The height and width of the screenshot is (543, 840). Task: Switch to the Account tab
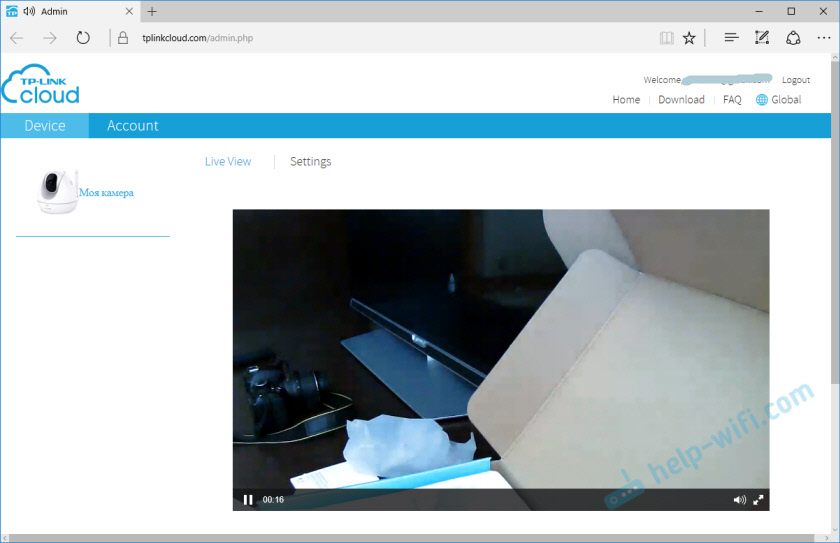pos(132,126)
